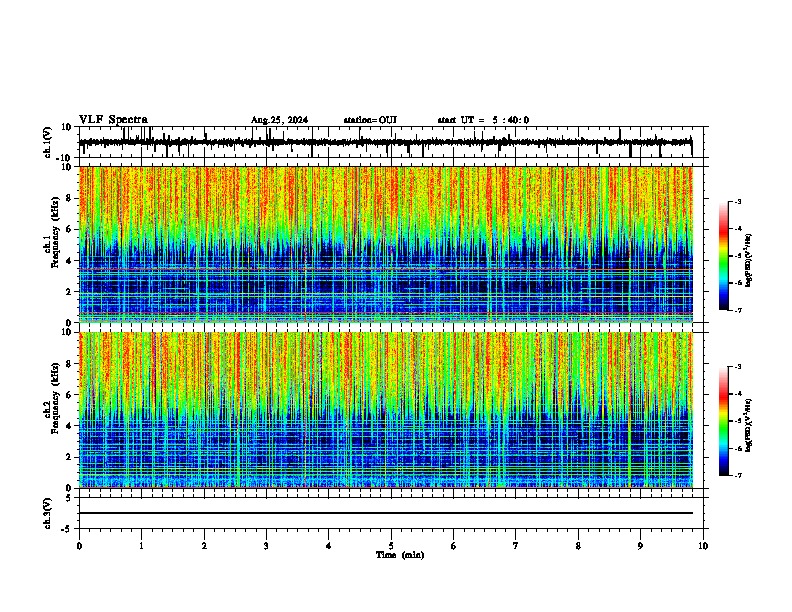Click time axis tick label "5" at bottom
Screen dimensions: 792x612
coord(391,546)
